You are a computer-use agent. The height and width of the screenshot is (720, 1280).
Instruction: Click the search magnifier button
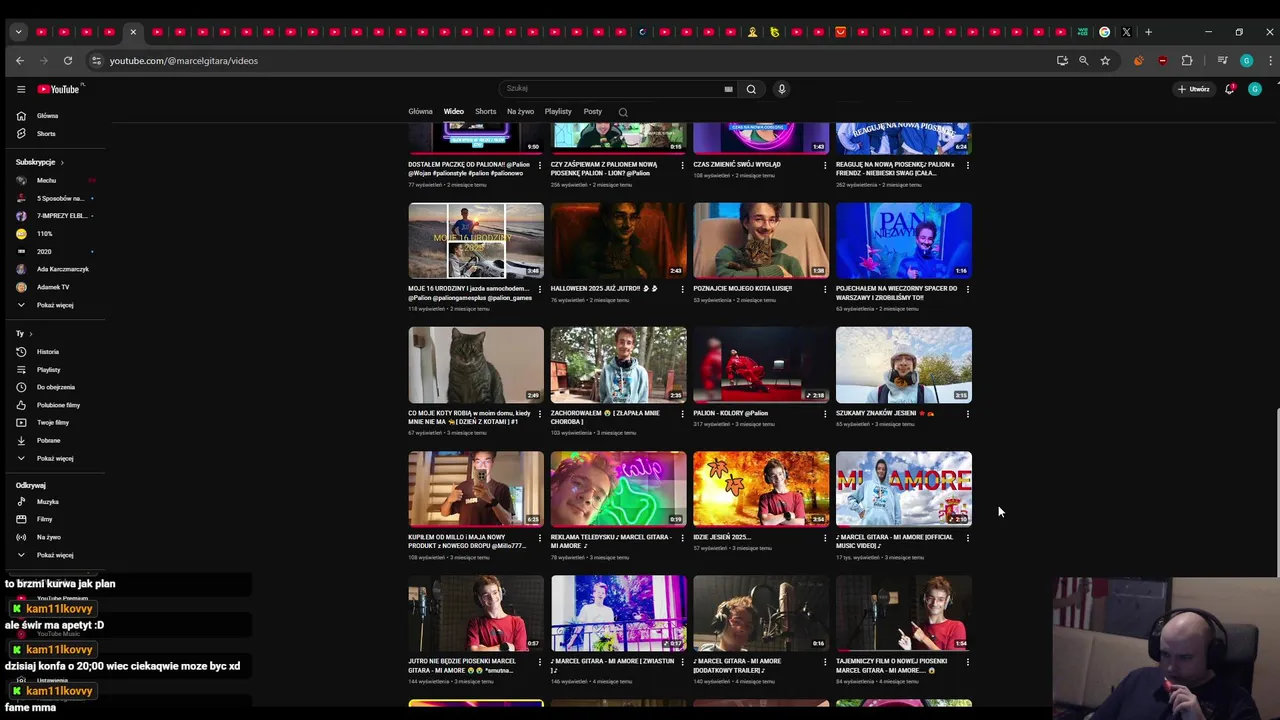[x=751, y=89]
